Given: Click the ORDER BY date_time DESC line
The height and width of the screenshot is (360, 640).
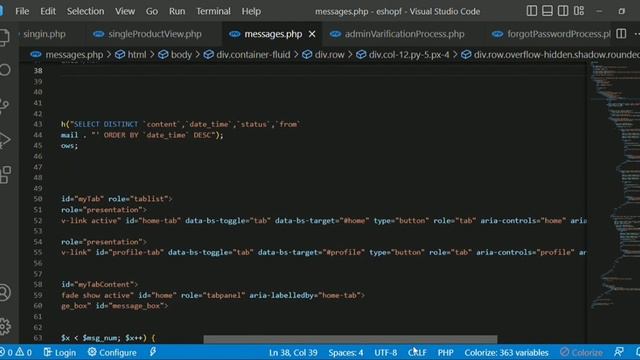Looking at the screenshot, I should click(x=142, y=135).
